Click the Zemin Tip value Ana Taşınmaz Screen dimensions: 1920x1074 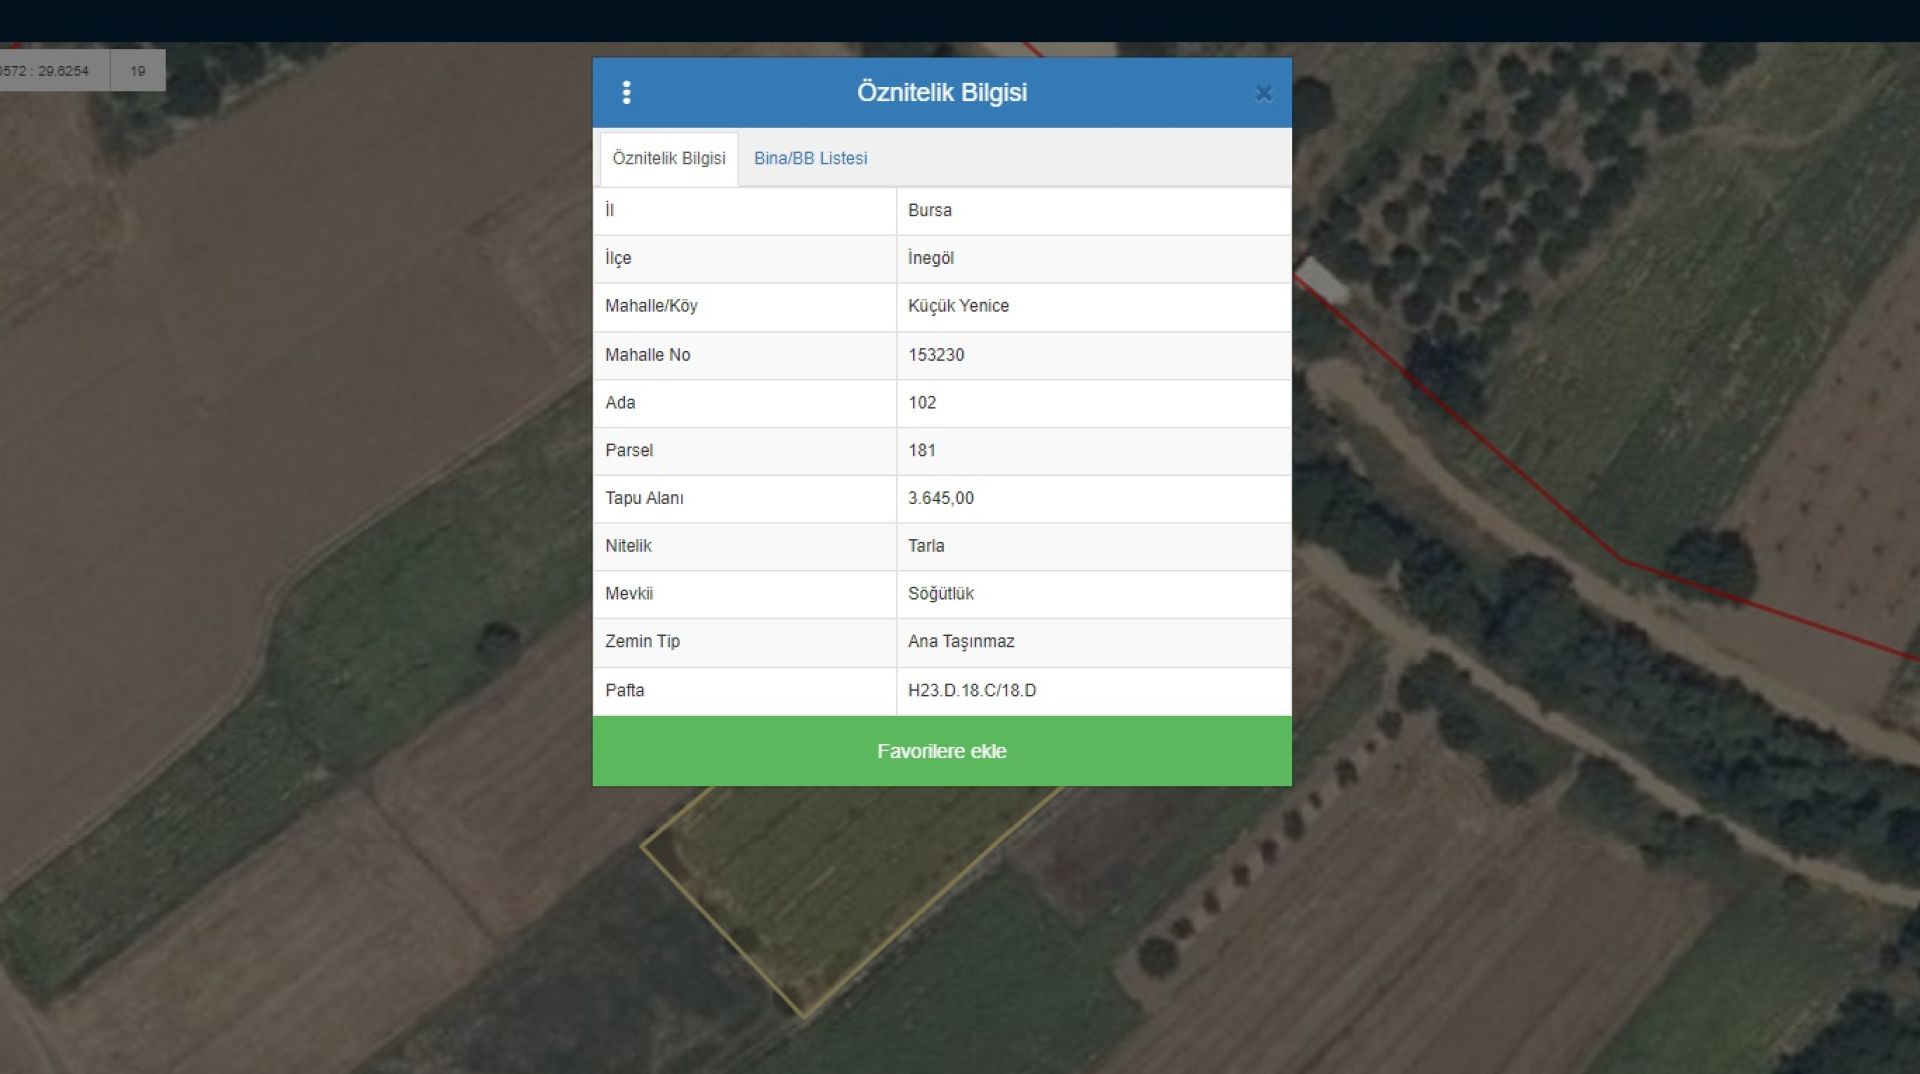point(960,642)
